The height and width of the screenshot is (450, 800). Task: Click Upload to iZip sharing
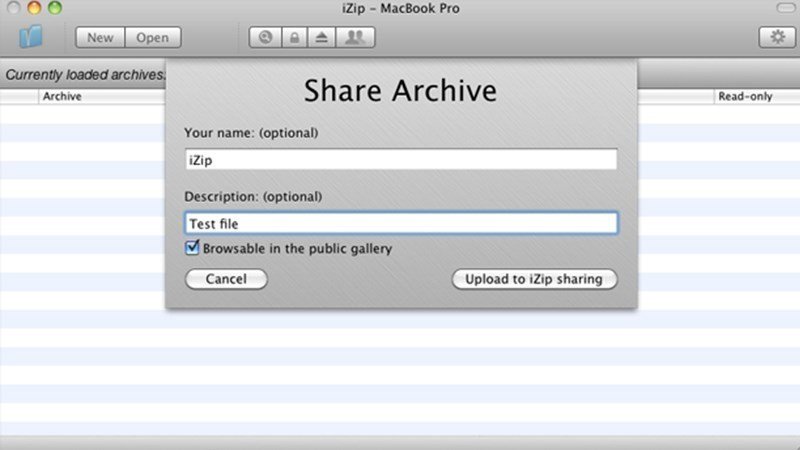click(534, 279)
